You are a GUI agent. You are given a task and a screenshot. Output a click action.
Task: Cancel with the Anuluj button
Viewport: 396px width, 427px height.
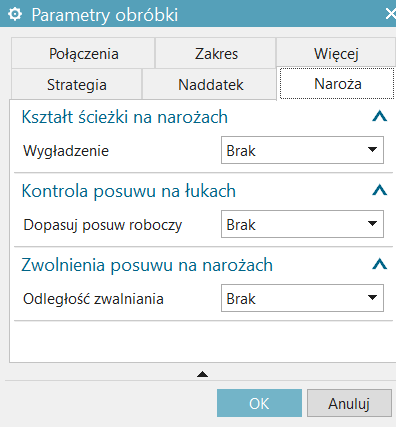pos(349,403)
